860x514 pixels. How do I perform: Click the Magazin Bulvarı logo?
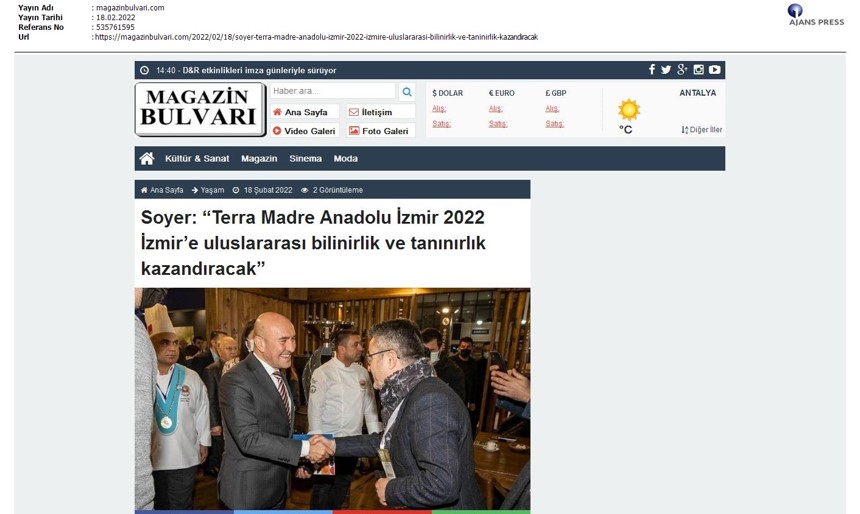tap(200, 109)
